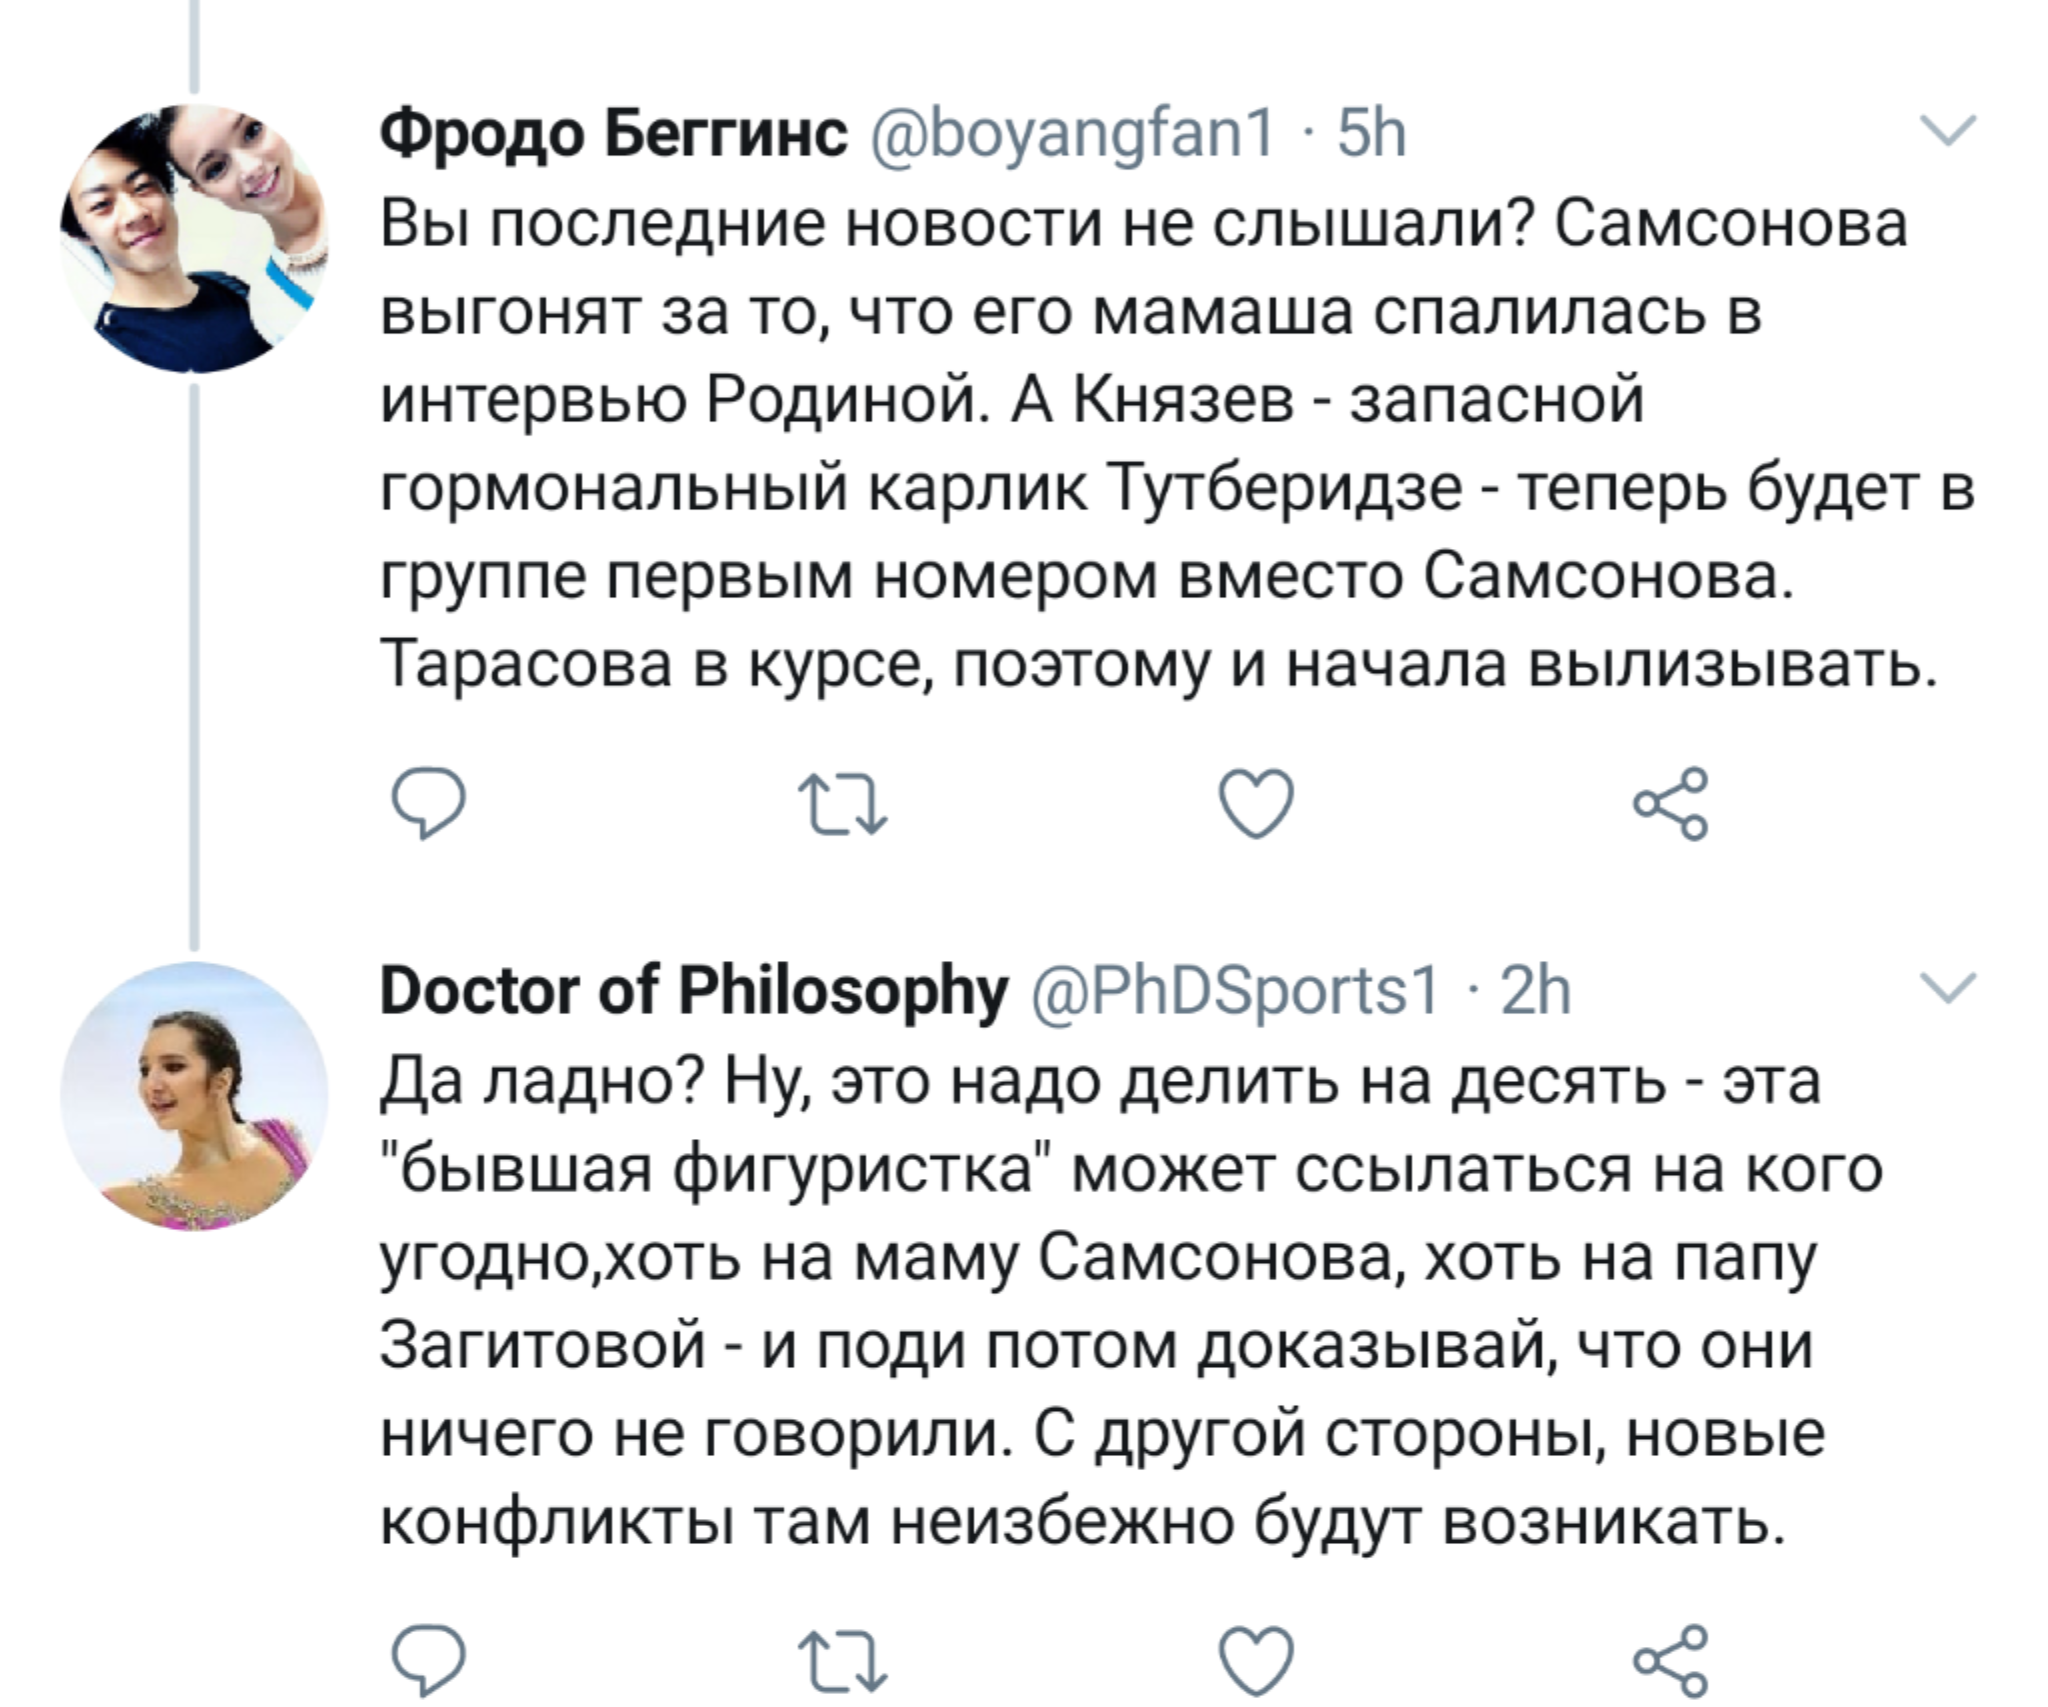Screen dimensions: 2048x1707
Task: Like the Фродо Беггинс tweet
Action: click(x=1257, y=805)
